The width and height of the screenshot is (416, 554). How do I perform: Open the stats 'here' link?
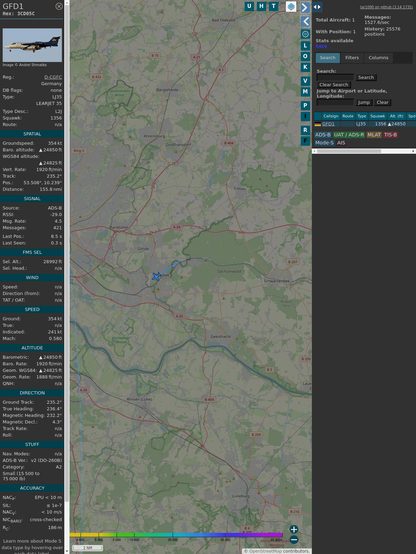point(321,46)
